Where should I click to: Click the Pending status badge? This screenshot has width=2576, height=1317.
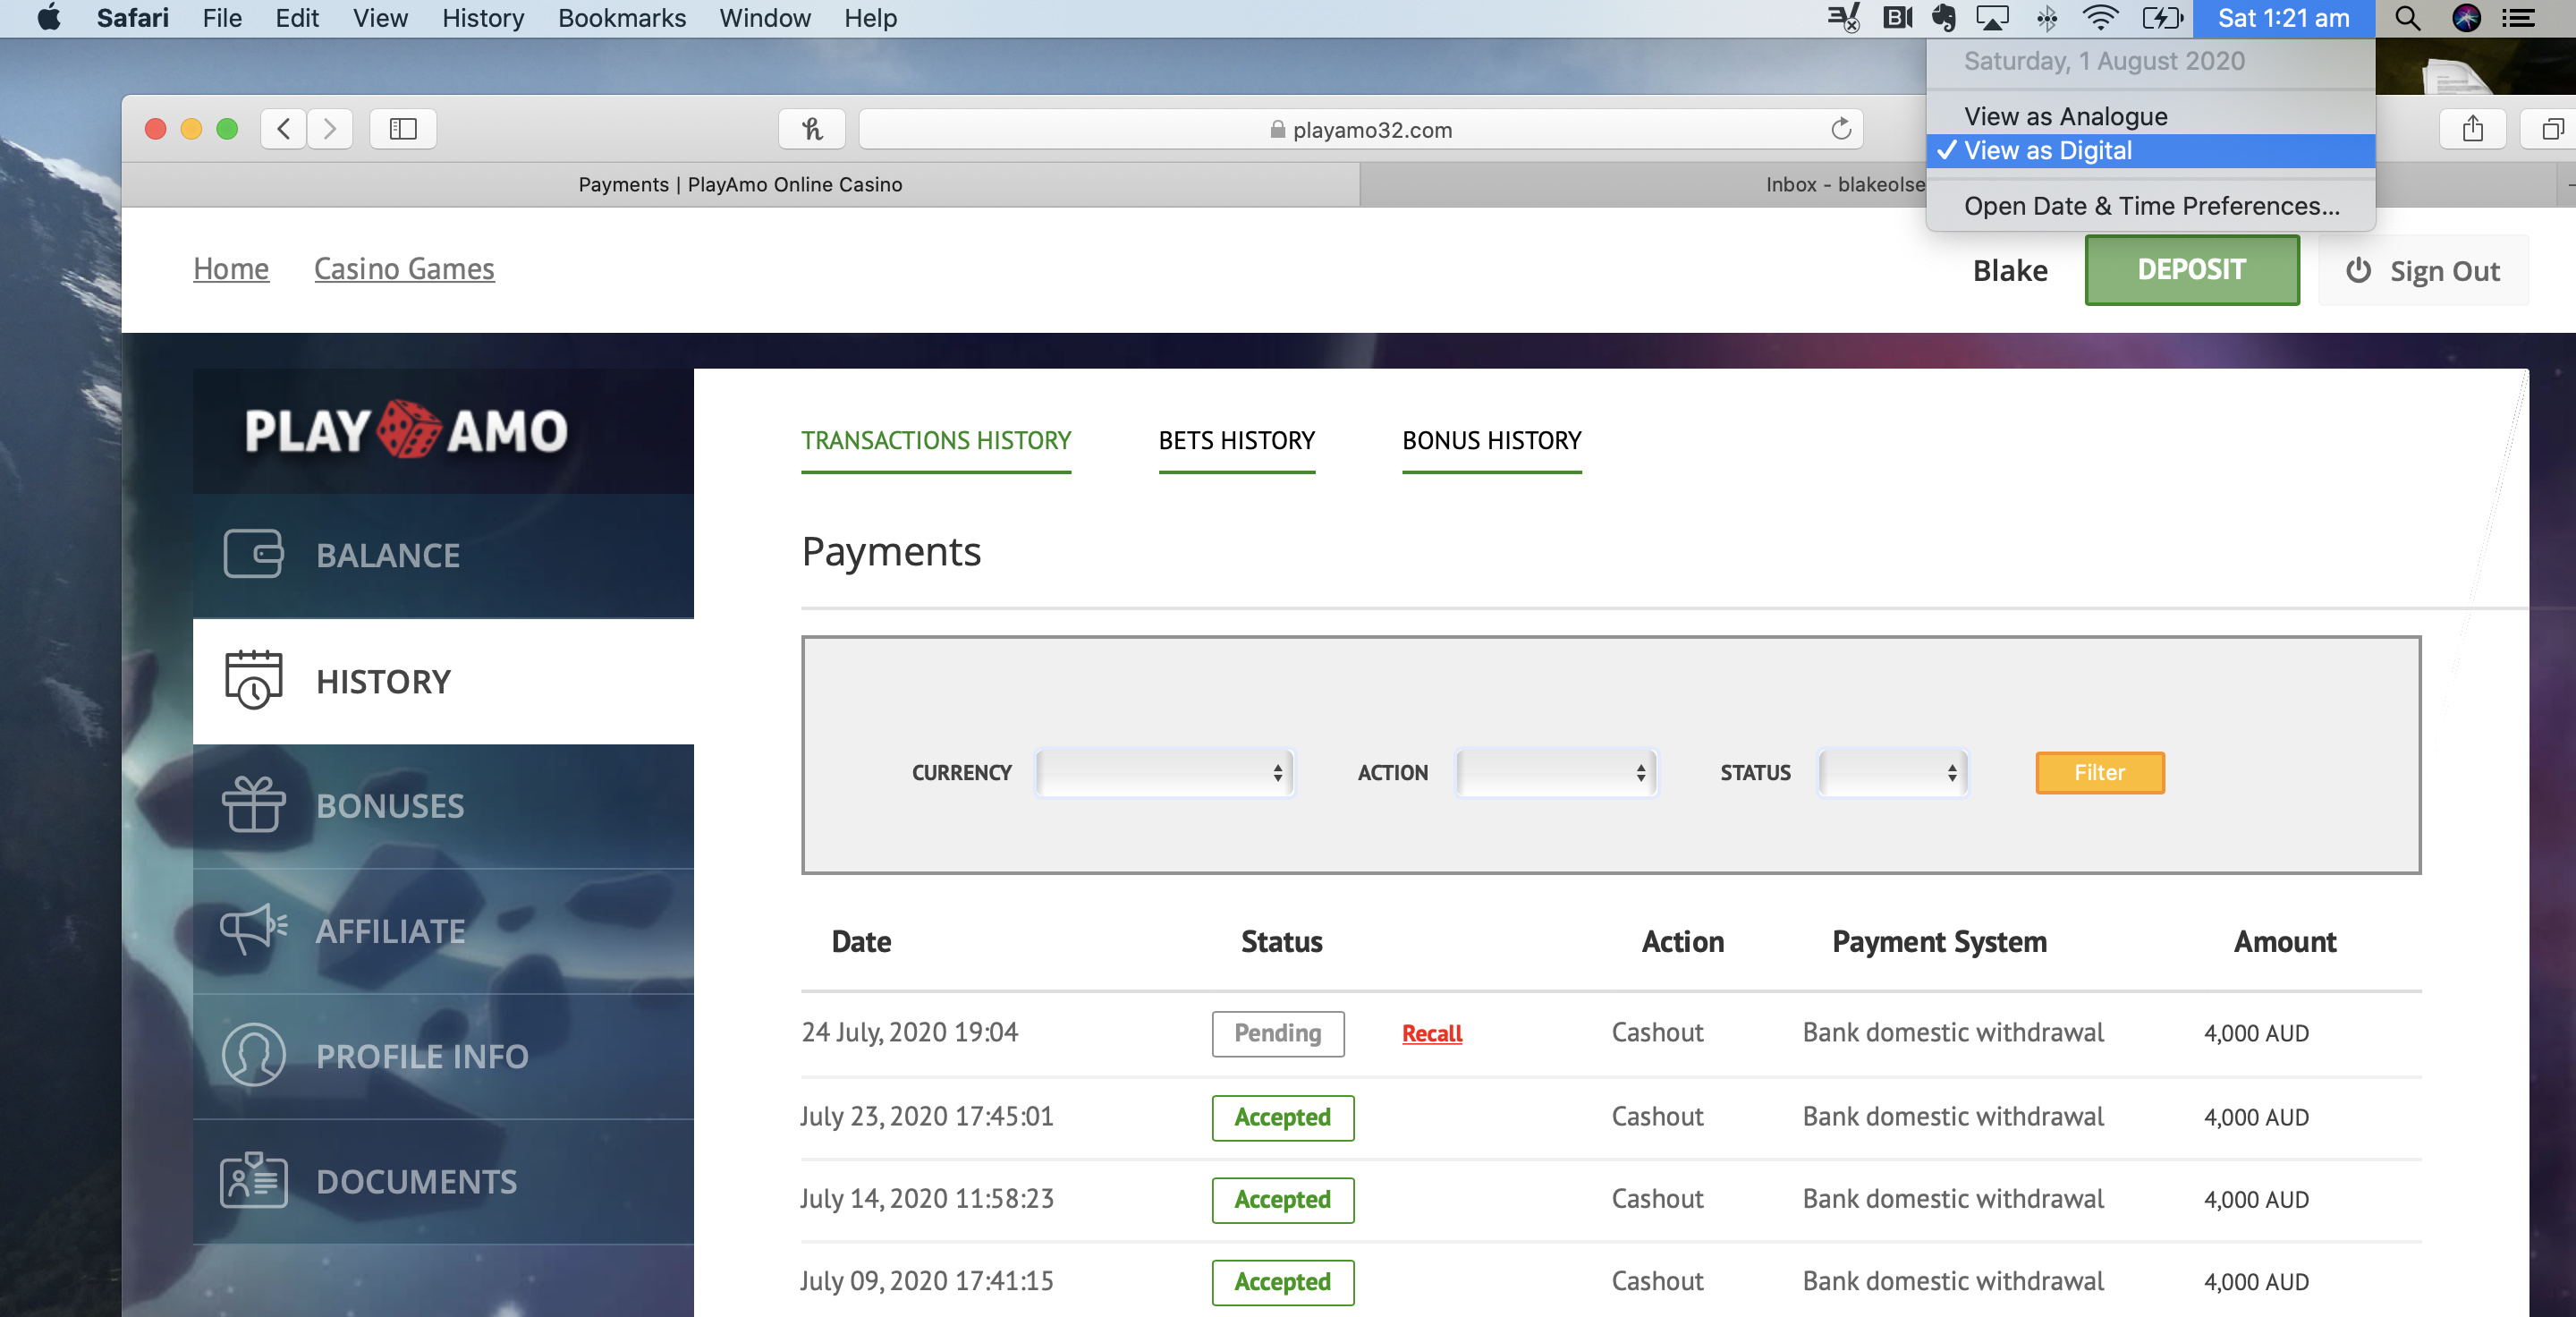(x=1277, y=1033)
